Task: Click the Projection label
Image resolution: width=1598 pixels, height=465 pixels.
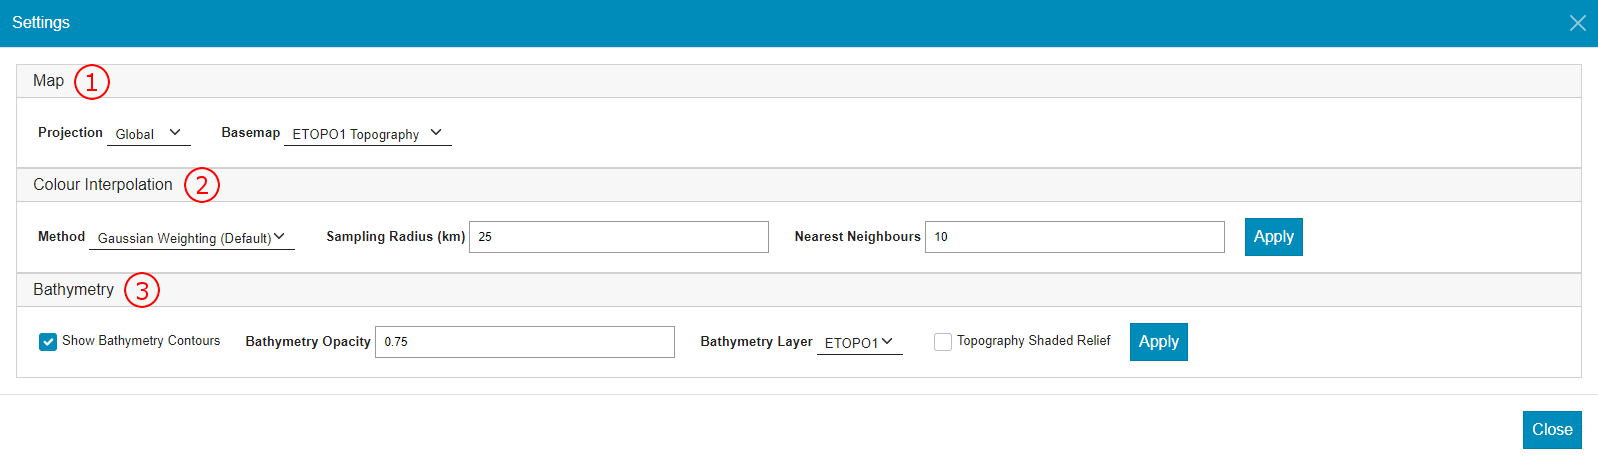Action: coord(70,133)
